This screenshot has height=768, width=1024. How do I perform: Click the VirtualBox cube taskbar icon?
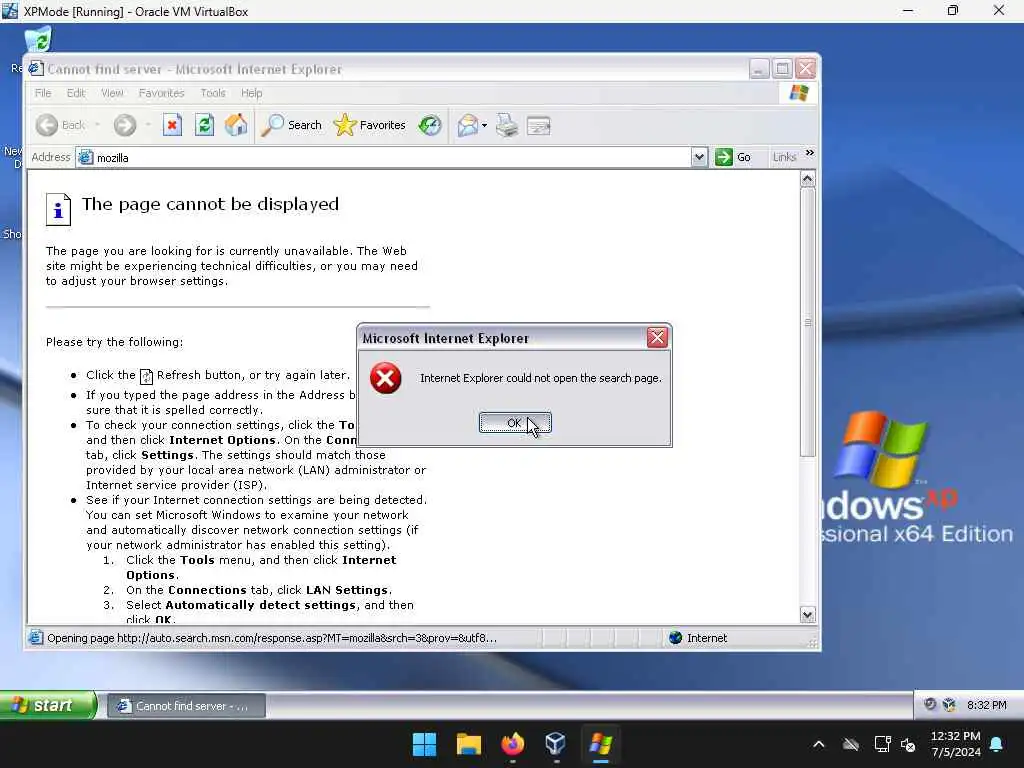pyautogui.click(x=556, y=744)
